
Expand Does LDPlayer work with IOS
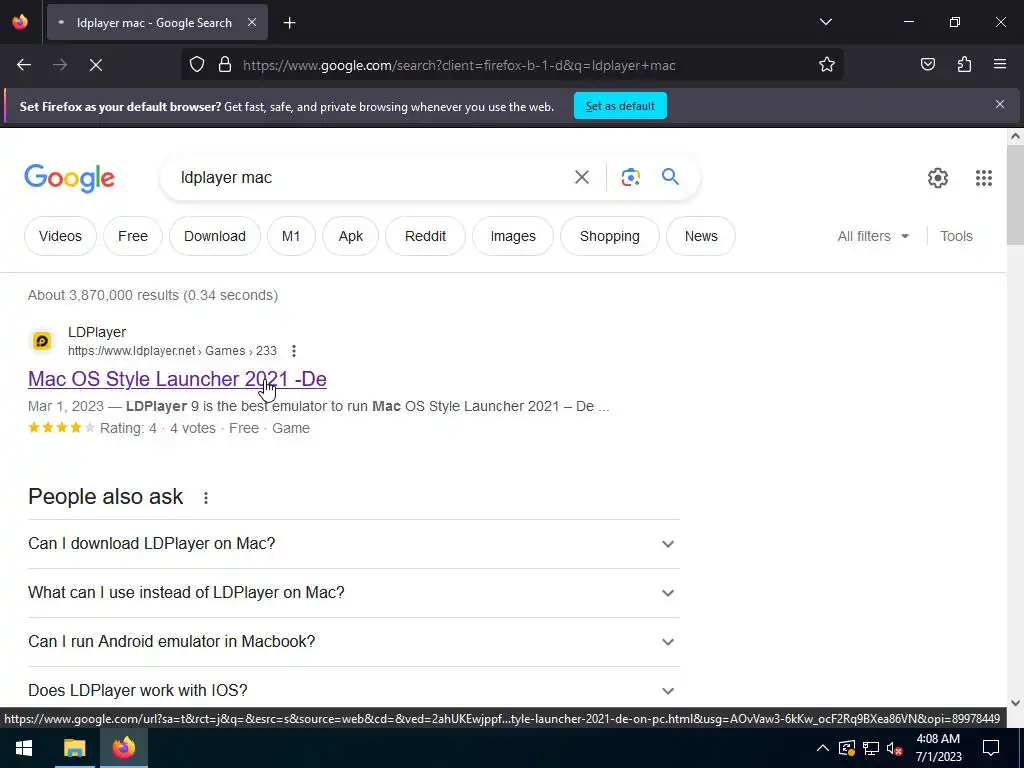353,690
